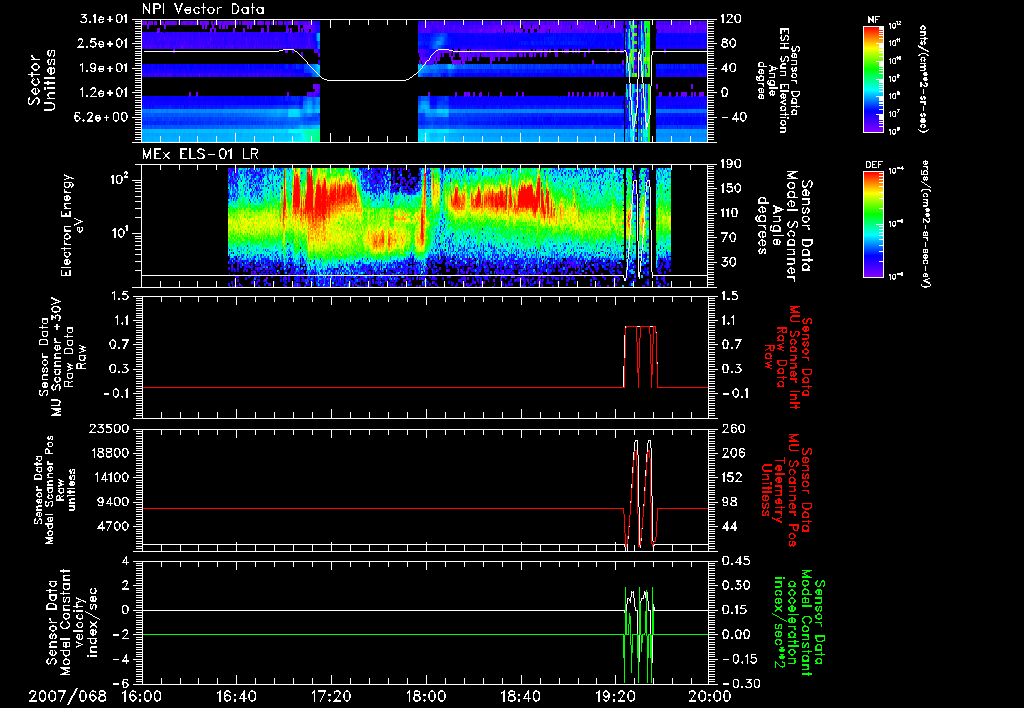Click the "120" sun elevation tick
The image size is (1024, 708).
731,19
